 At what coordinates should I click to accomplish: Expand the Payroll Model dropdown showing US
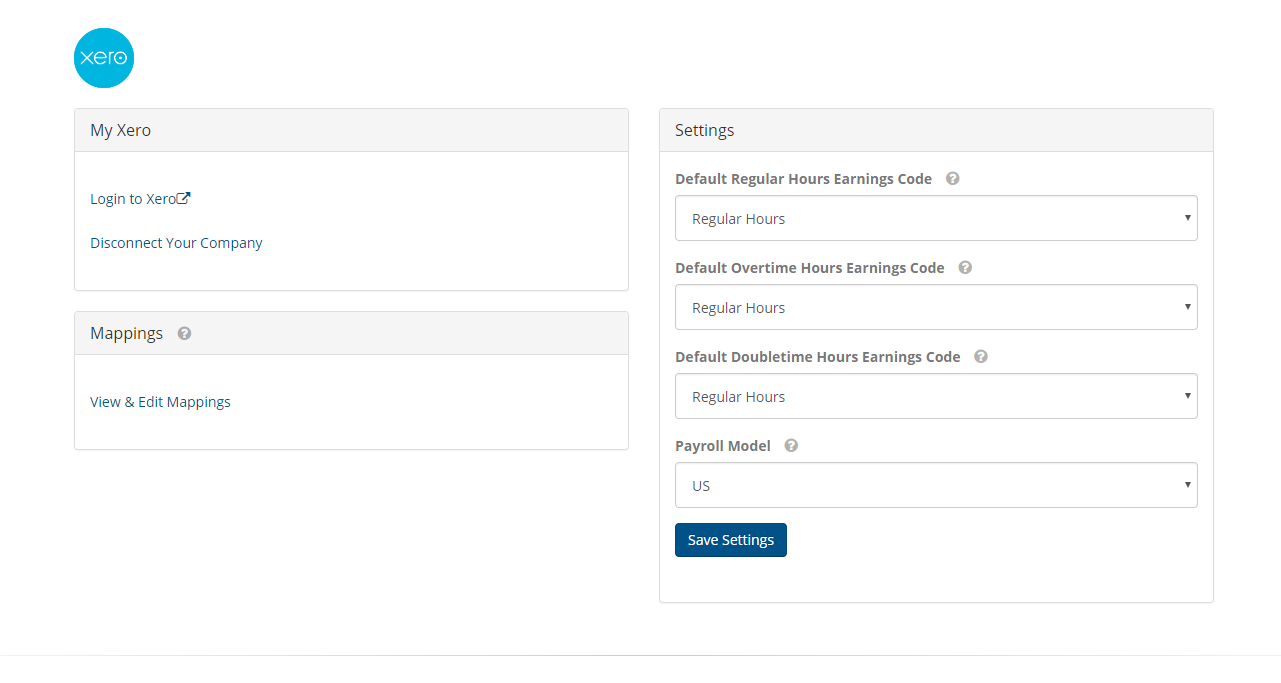click(936, 485)
